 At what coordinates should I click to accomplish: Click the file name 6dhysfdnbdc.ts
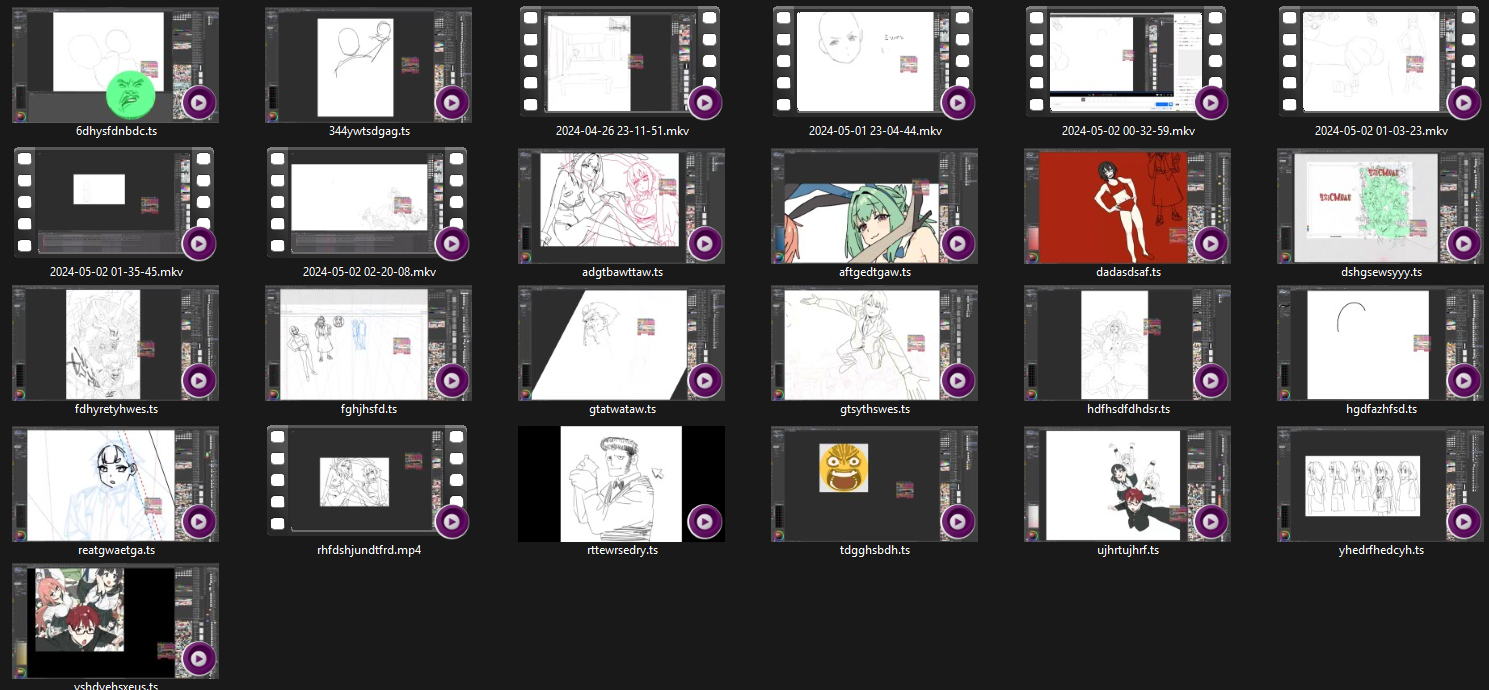tap(116, 132)
